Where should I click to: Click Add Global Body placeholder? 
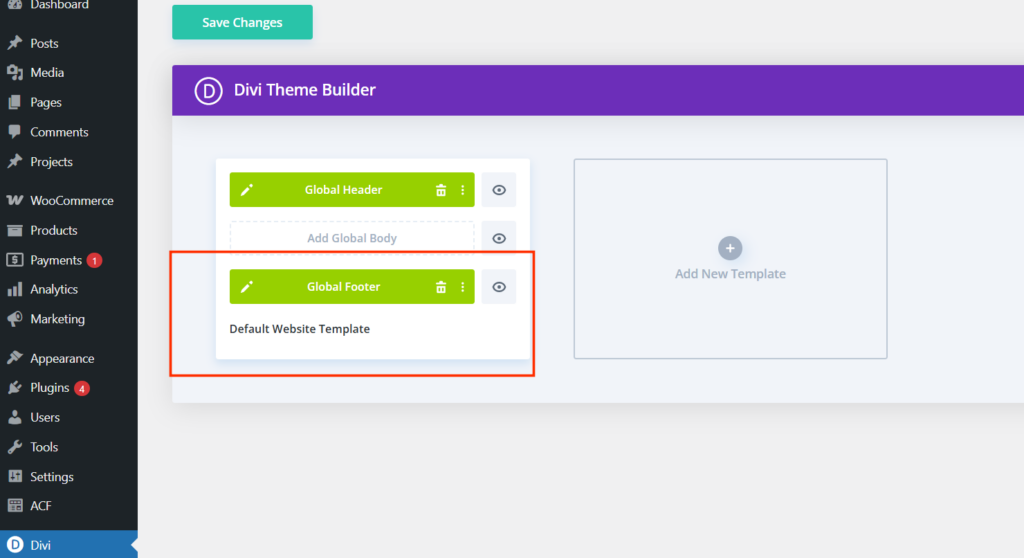click(x=352, y=238)
